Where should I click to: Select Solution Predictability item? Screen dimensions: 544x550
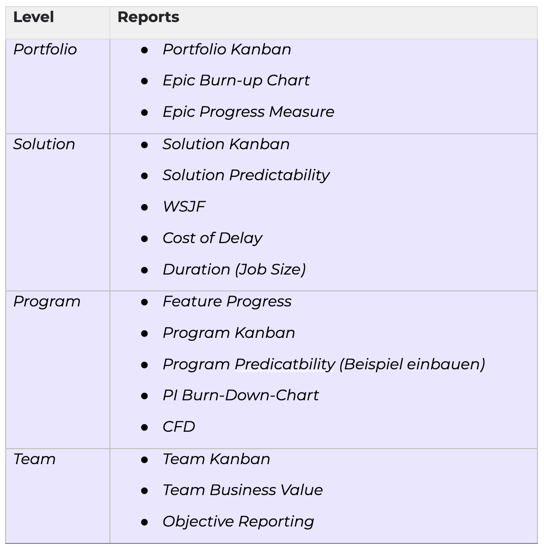[246, 175]
